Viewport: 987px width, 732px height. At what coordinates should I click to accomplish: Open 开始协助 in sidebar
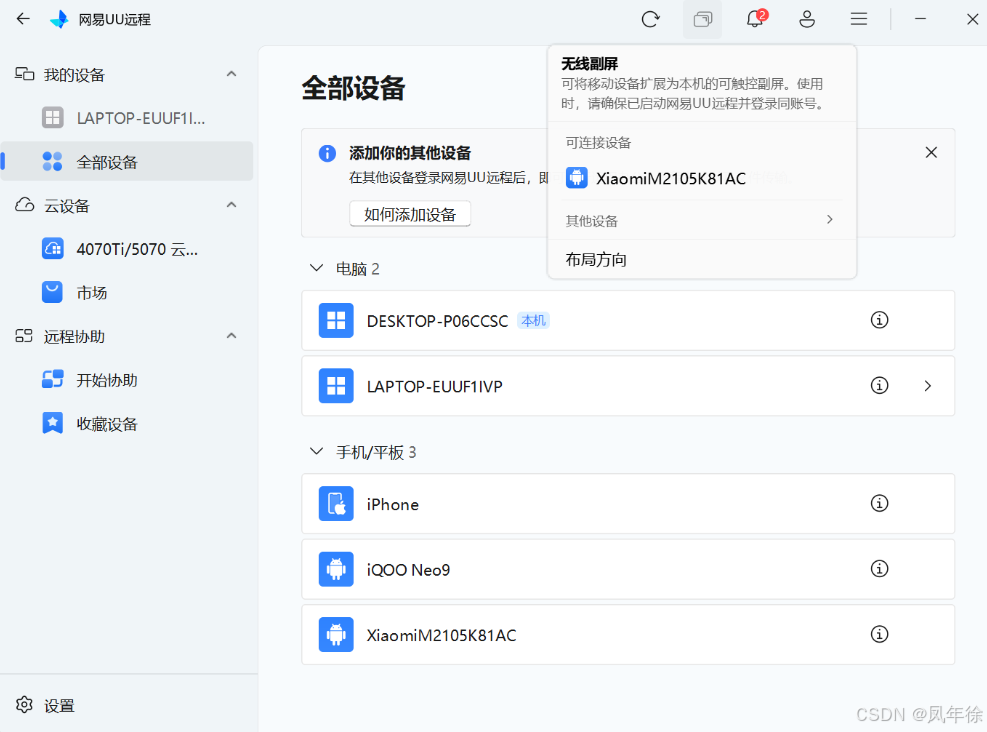pyautogui.click(x=127, y=380)
